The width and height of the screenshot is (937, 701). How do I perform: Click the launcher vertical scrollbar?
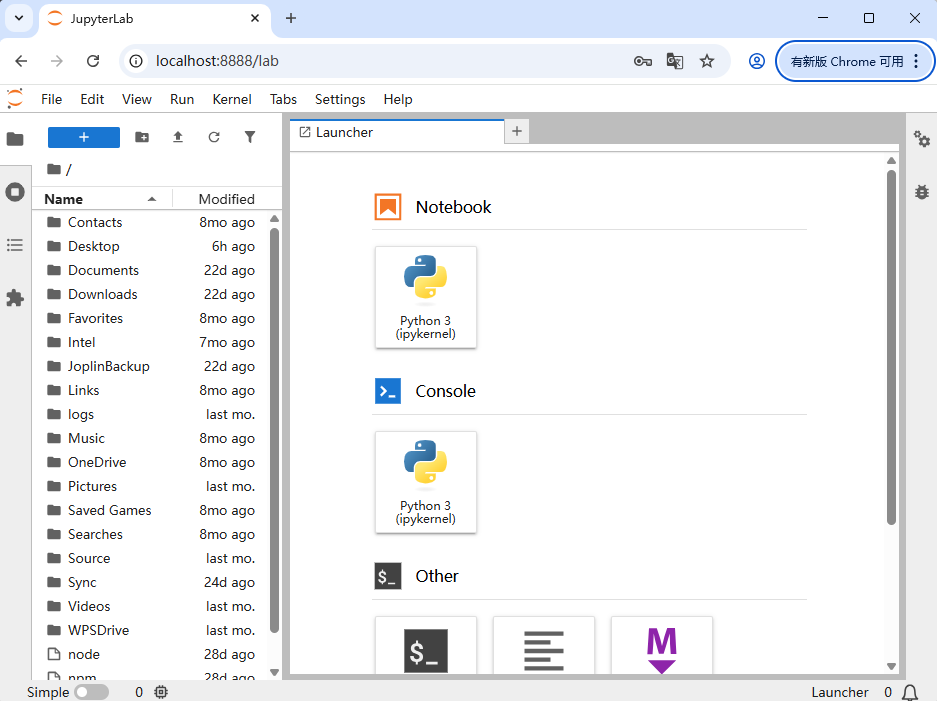coord(891,347)
